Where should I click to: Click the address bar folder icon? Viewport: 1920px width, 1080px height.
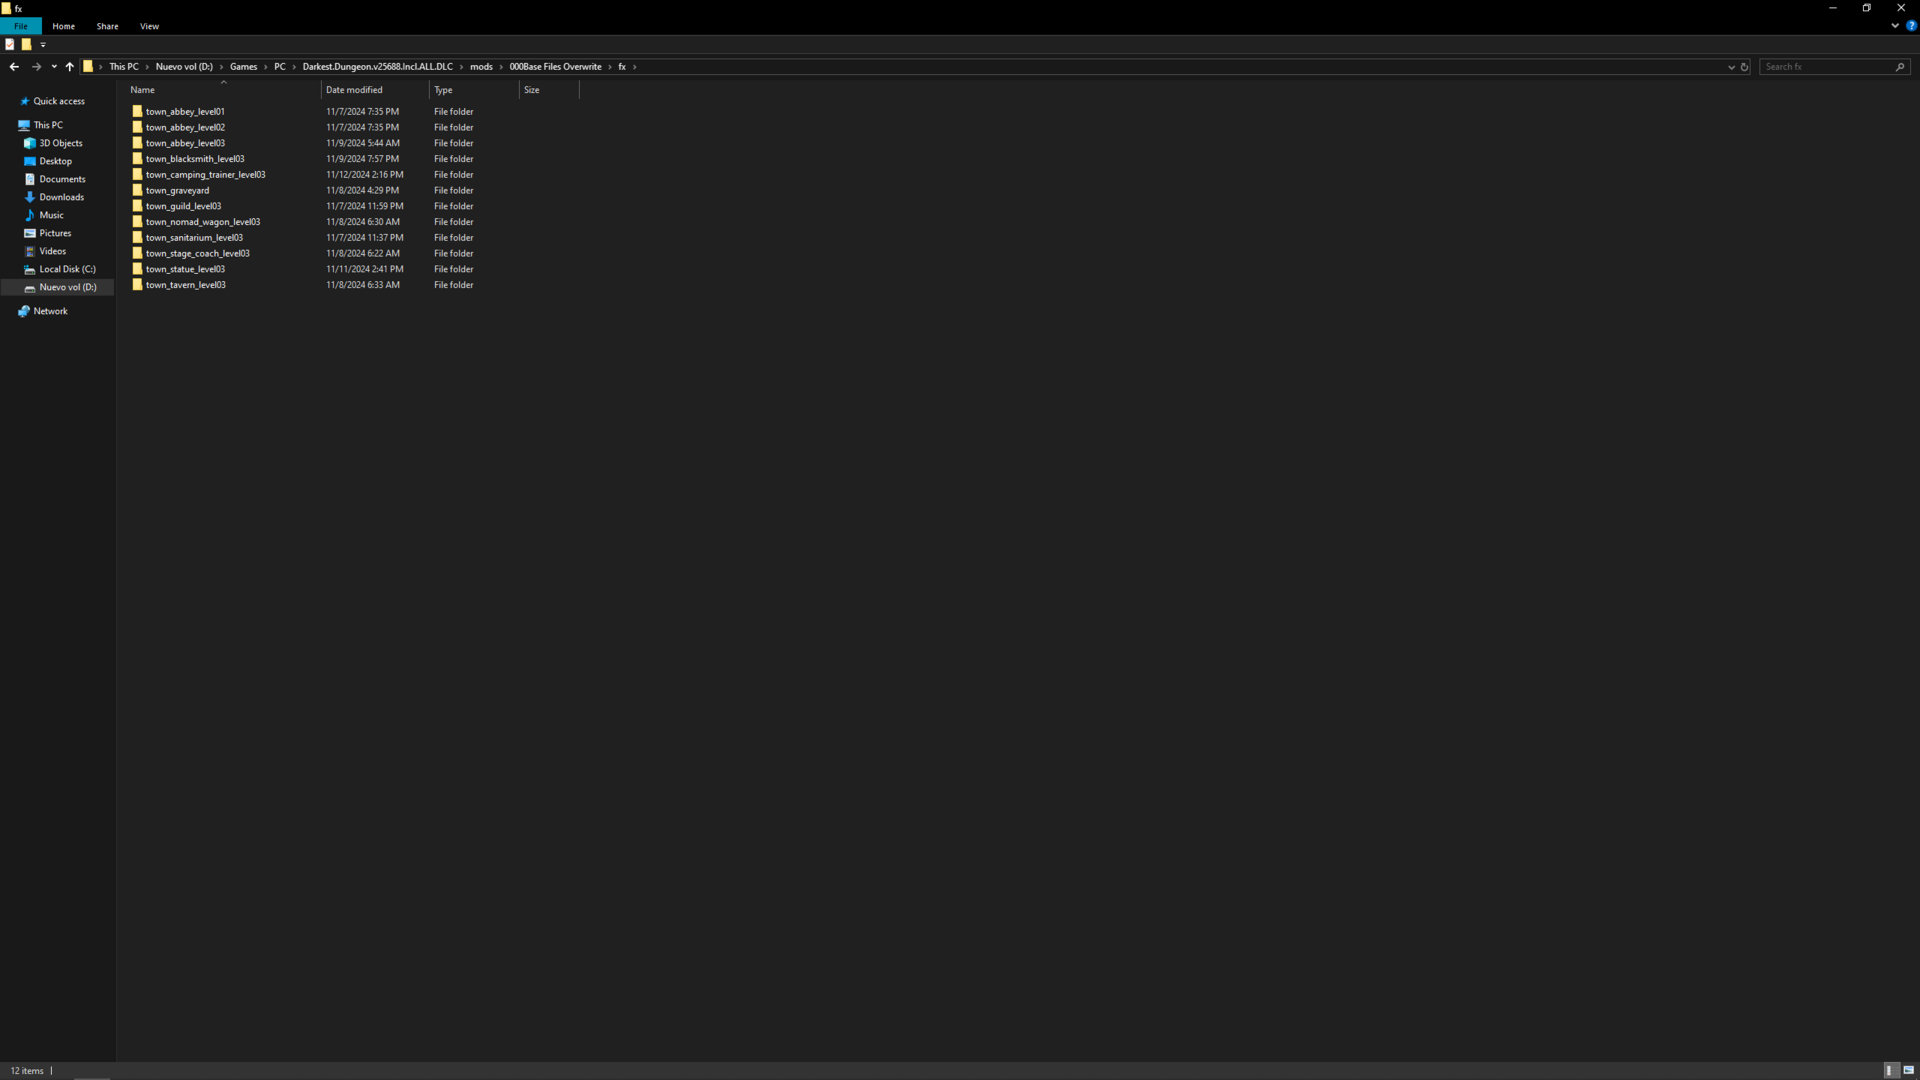[88, 67]
